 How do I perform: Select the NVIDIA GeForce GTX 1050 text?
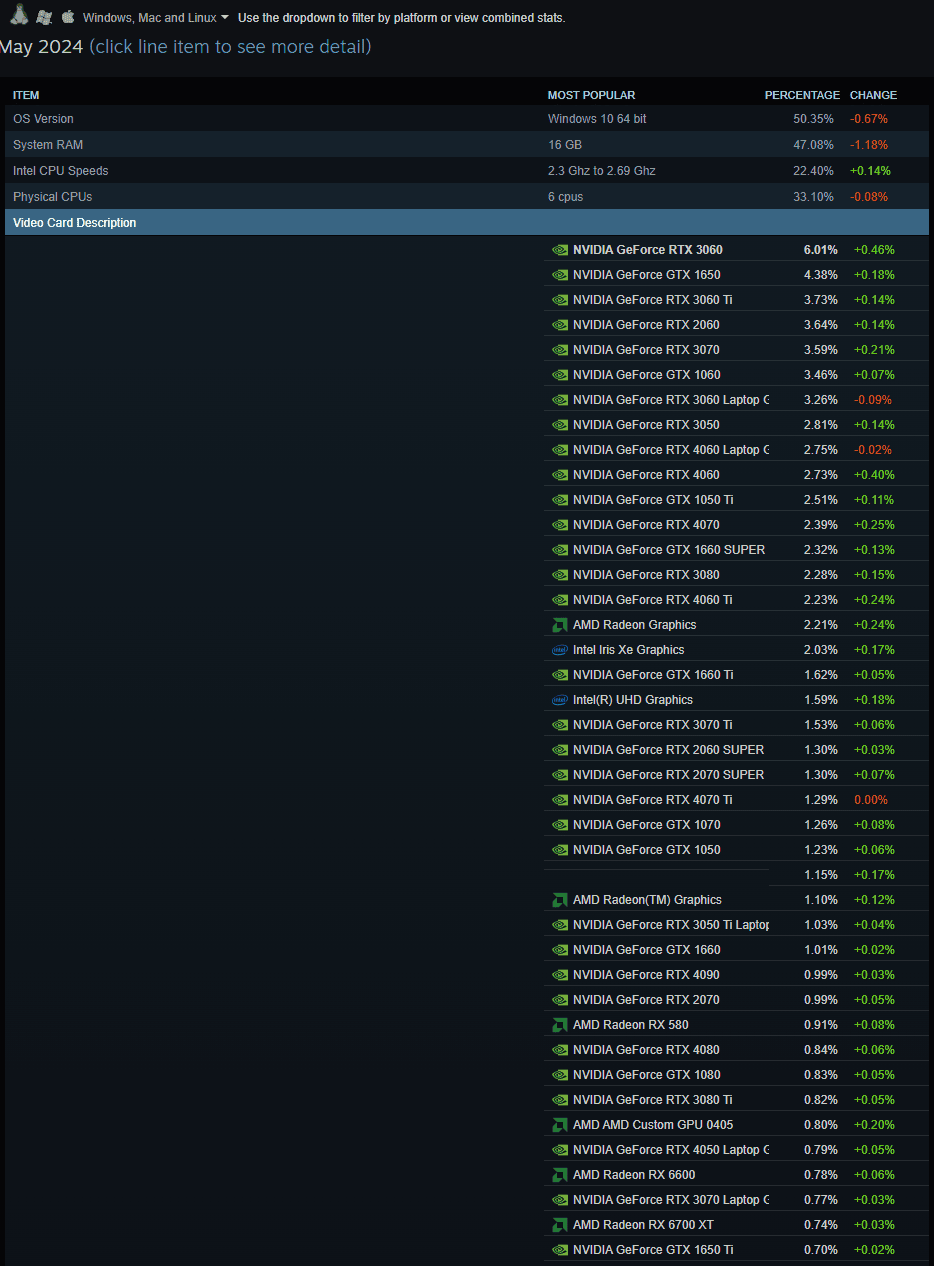pos(647,850)
